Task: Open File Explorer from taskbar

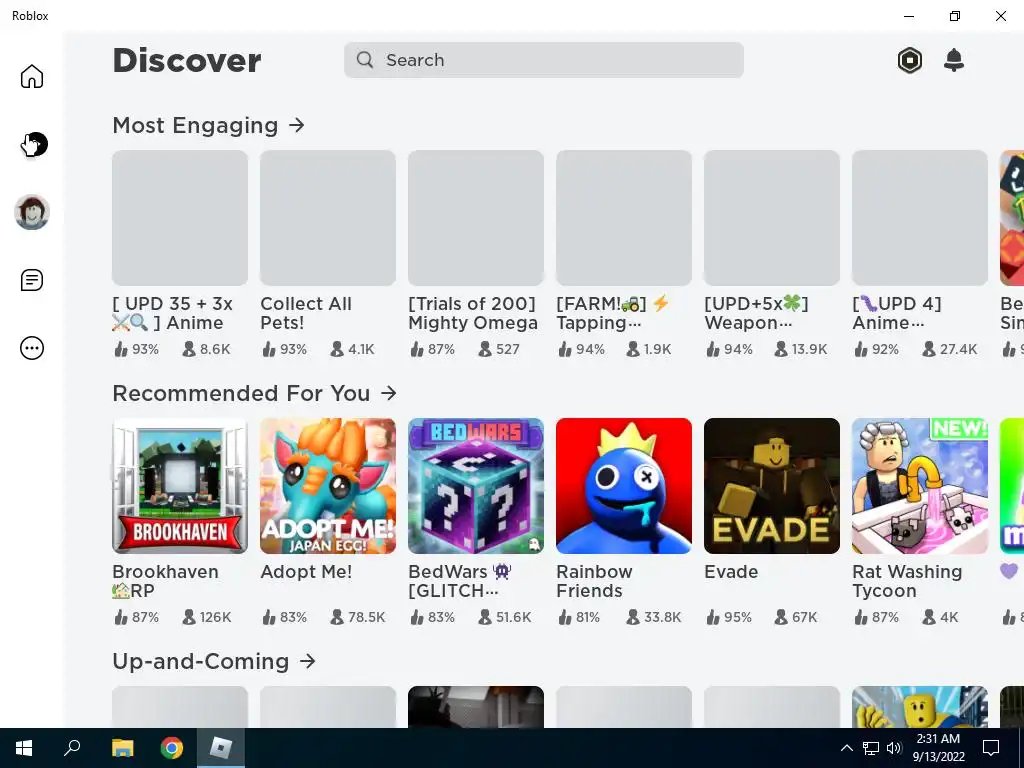Action: tap(122, 748)
